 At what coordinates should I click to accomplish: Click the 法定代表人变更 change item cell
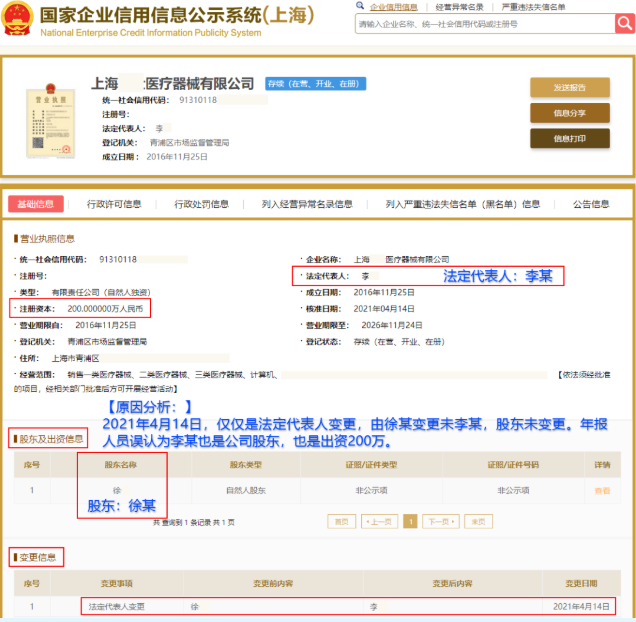click(116, 607)
